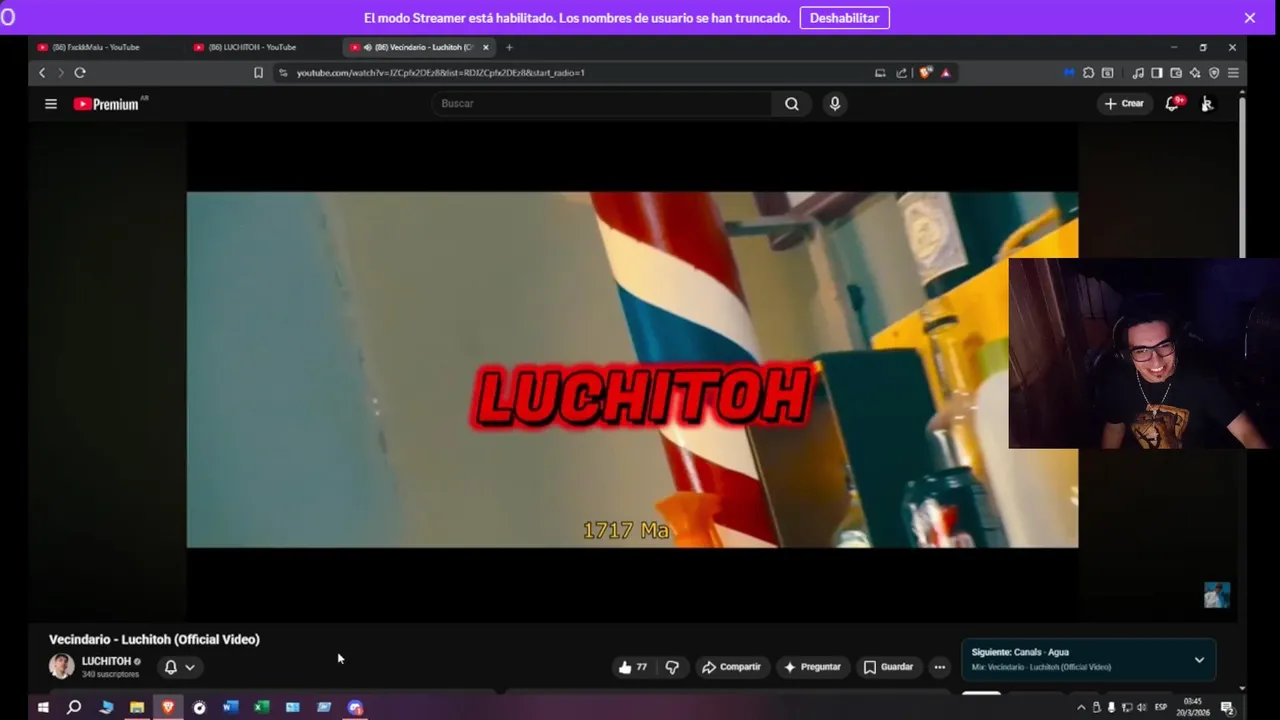1280x720 pixels.
Task: Open the Windows notification center
Action: click(x=1227, y=707)
